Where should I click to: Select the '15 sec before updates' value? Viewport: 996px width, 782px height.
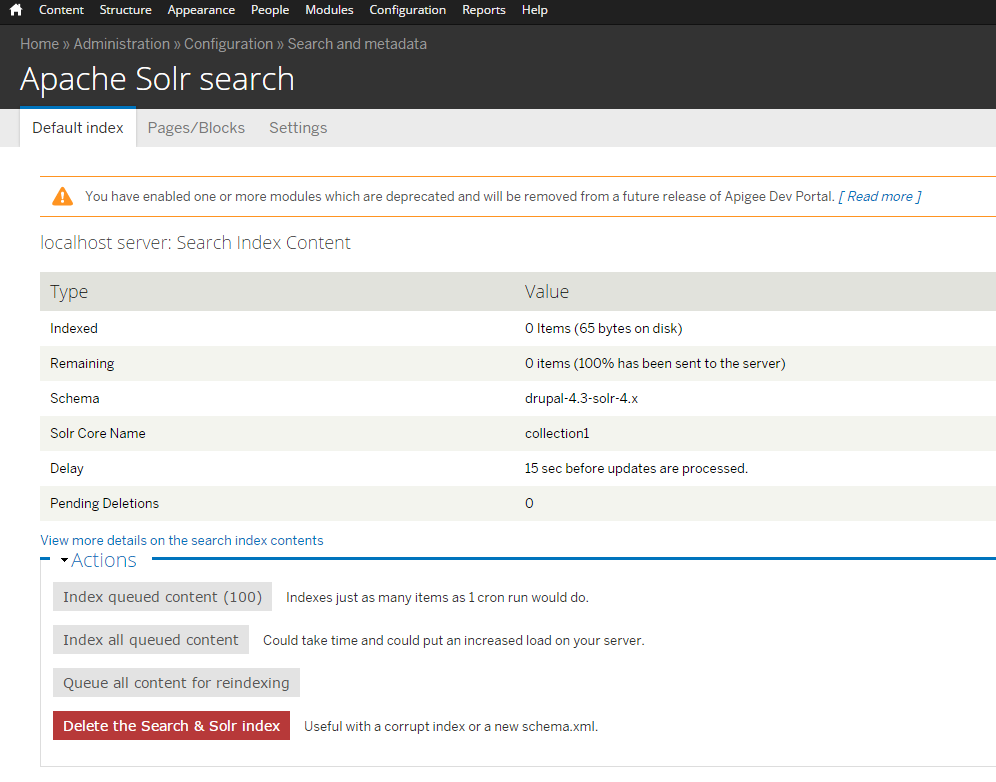pyautogui.click(x=636, y=468)
